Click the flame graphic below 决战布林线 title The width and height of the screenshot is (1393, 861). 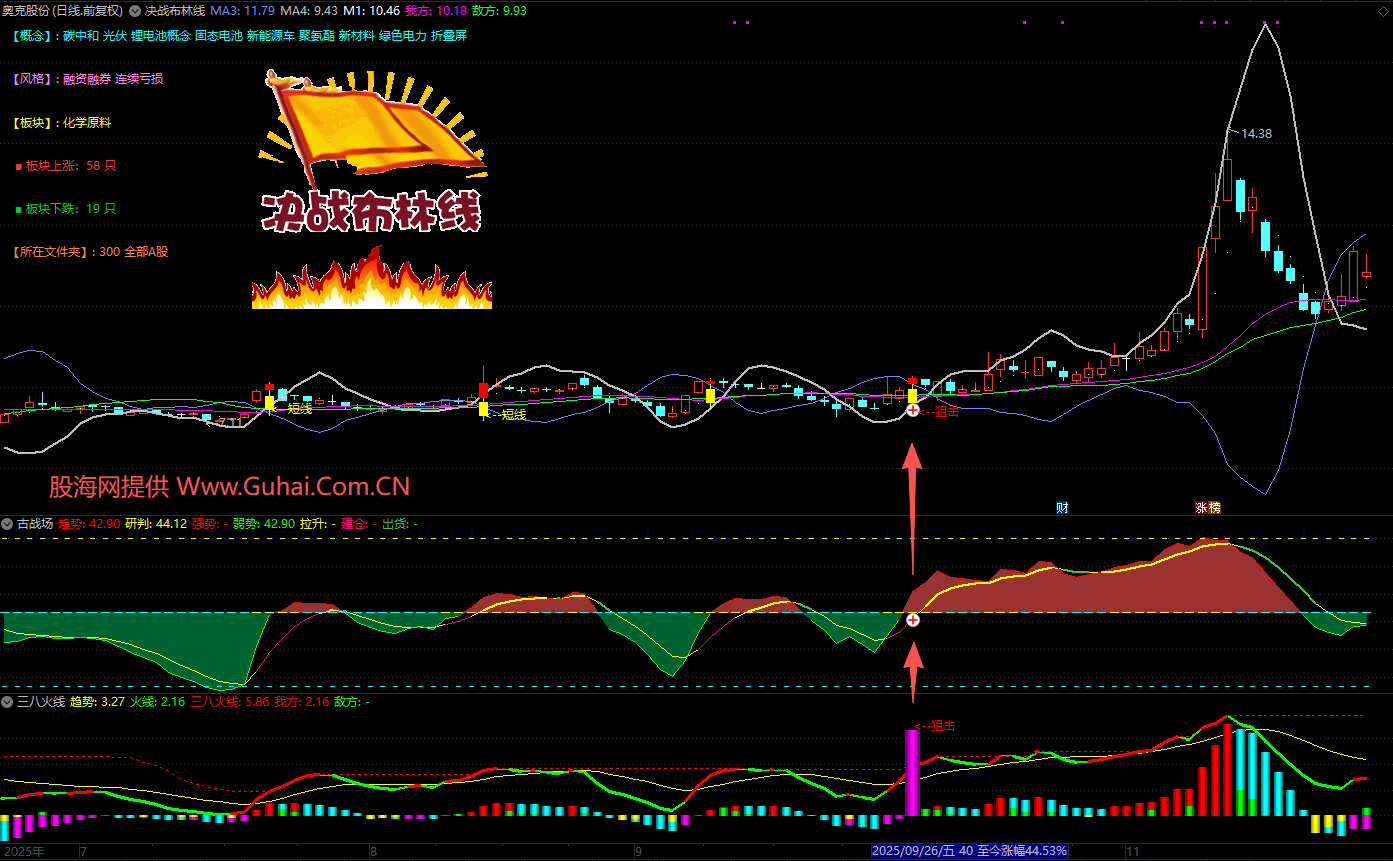[x=371, y=280]
